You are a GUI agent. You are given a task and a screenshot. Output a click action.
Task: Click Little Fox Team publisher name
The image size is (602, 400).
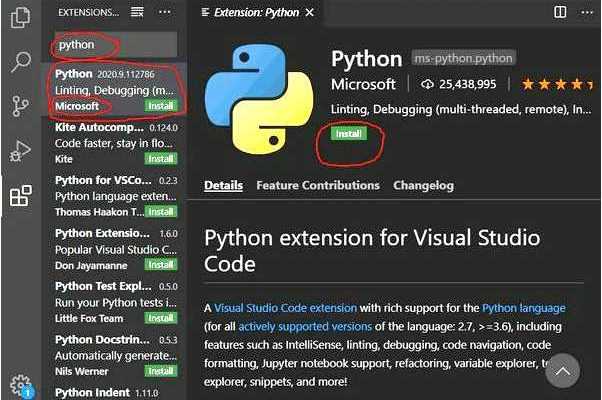click(89, 318)
